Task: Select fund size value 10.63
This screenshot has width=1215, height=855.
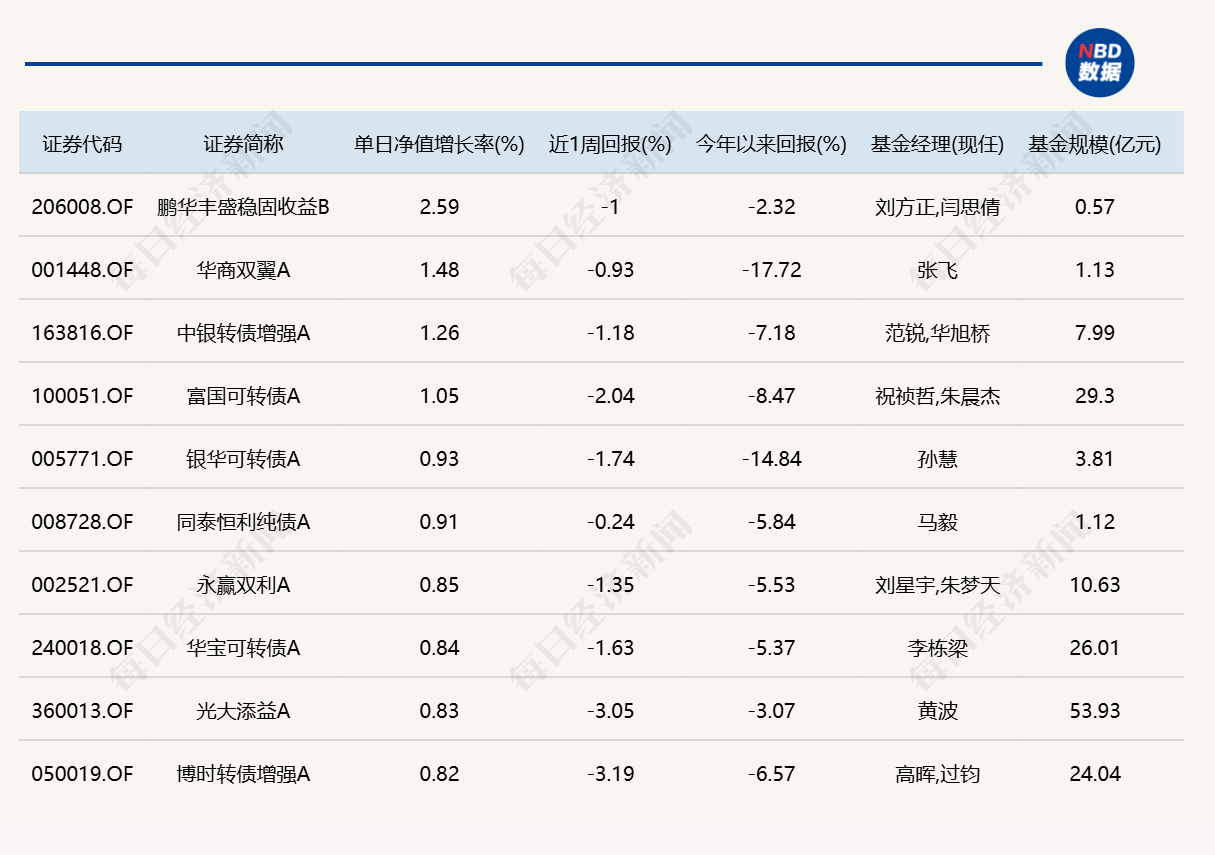Action: (x=1095, y=585)
